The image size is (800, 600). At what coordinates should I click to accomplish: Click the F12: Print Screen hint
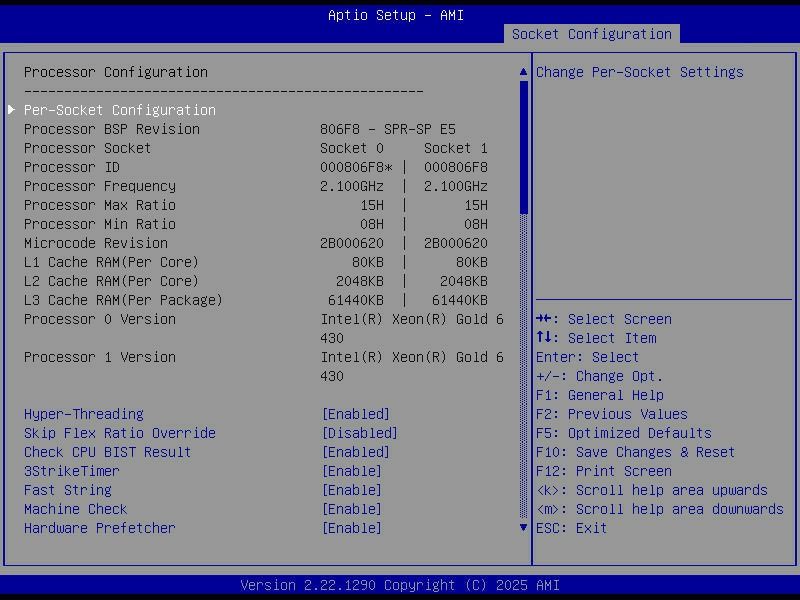pos(604,471)
